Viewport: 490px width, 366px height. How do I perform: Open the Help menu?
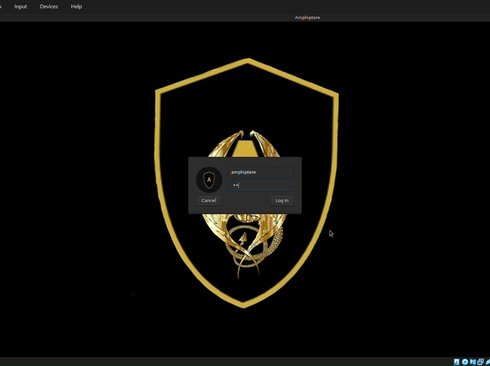click(x=76, y=6)
